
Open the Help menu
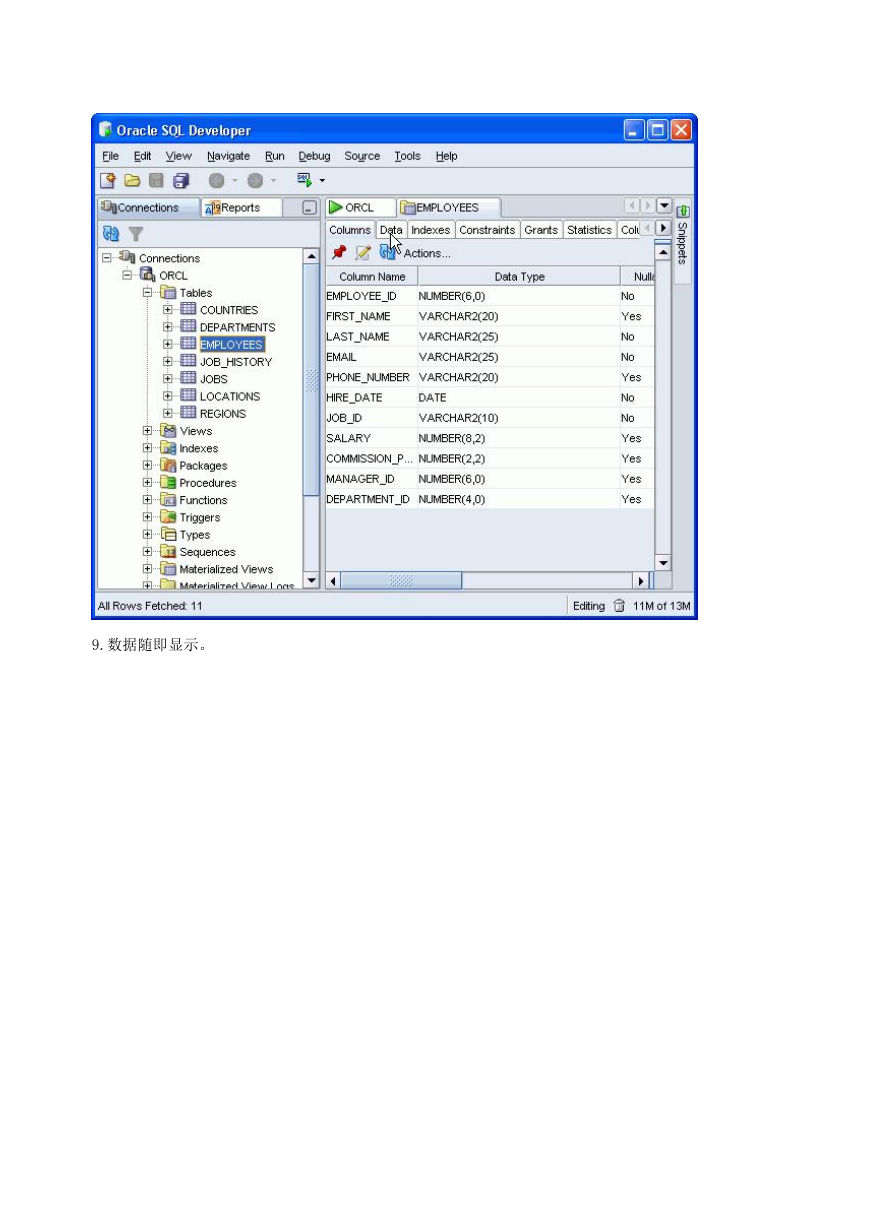click(447, 156)
